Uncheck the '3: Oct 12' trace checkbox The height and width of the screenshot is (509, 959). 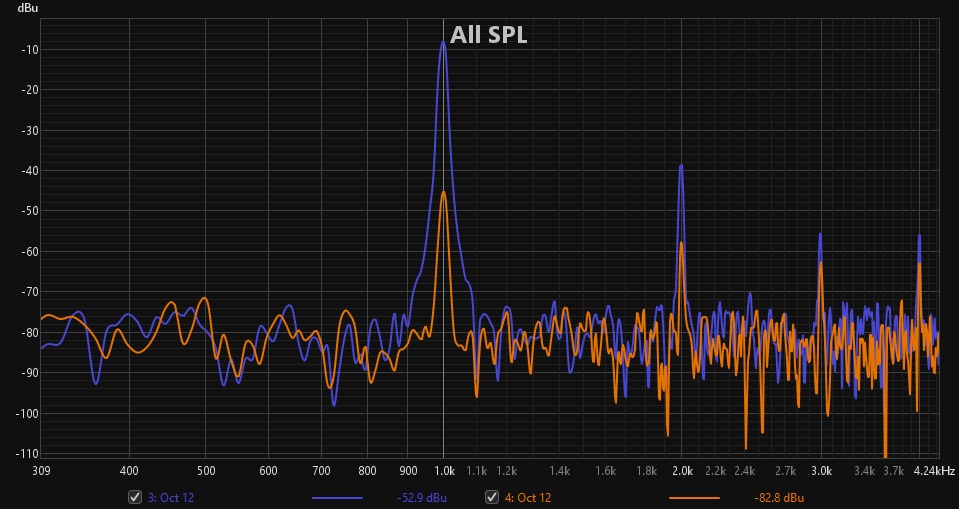[x=135, y=497]
